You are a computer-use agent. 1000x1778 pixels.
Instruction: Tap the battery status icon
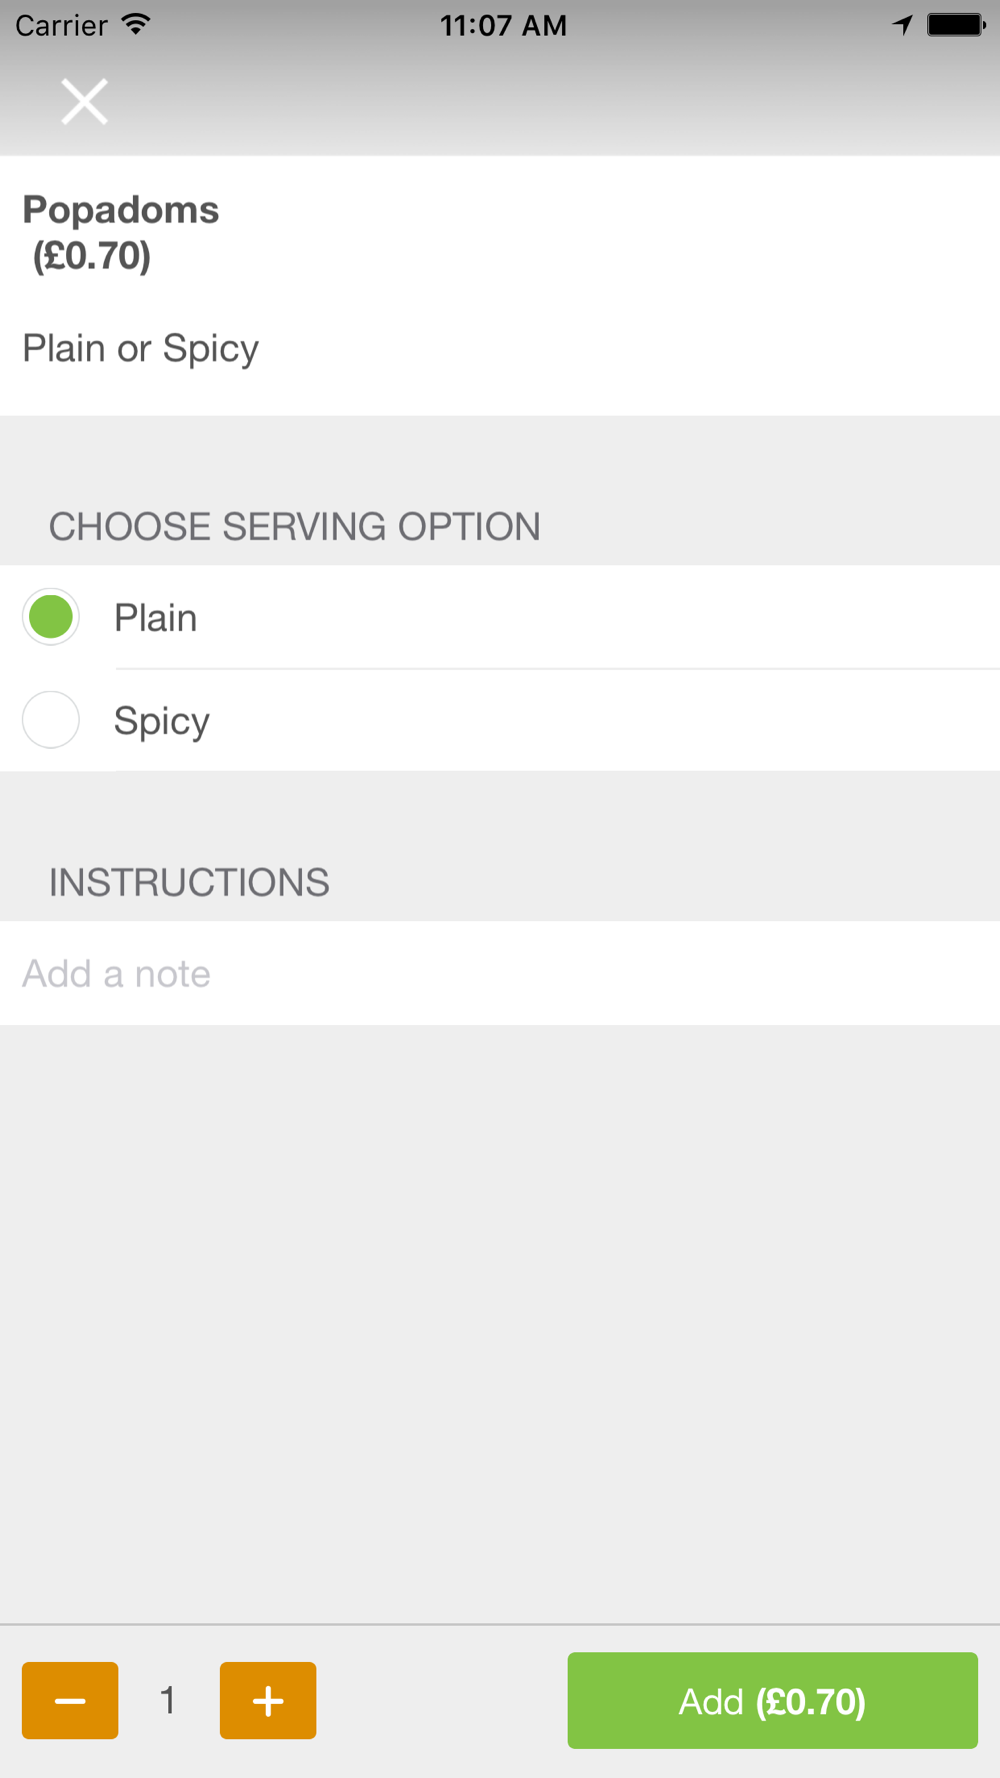point(956,25)
